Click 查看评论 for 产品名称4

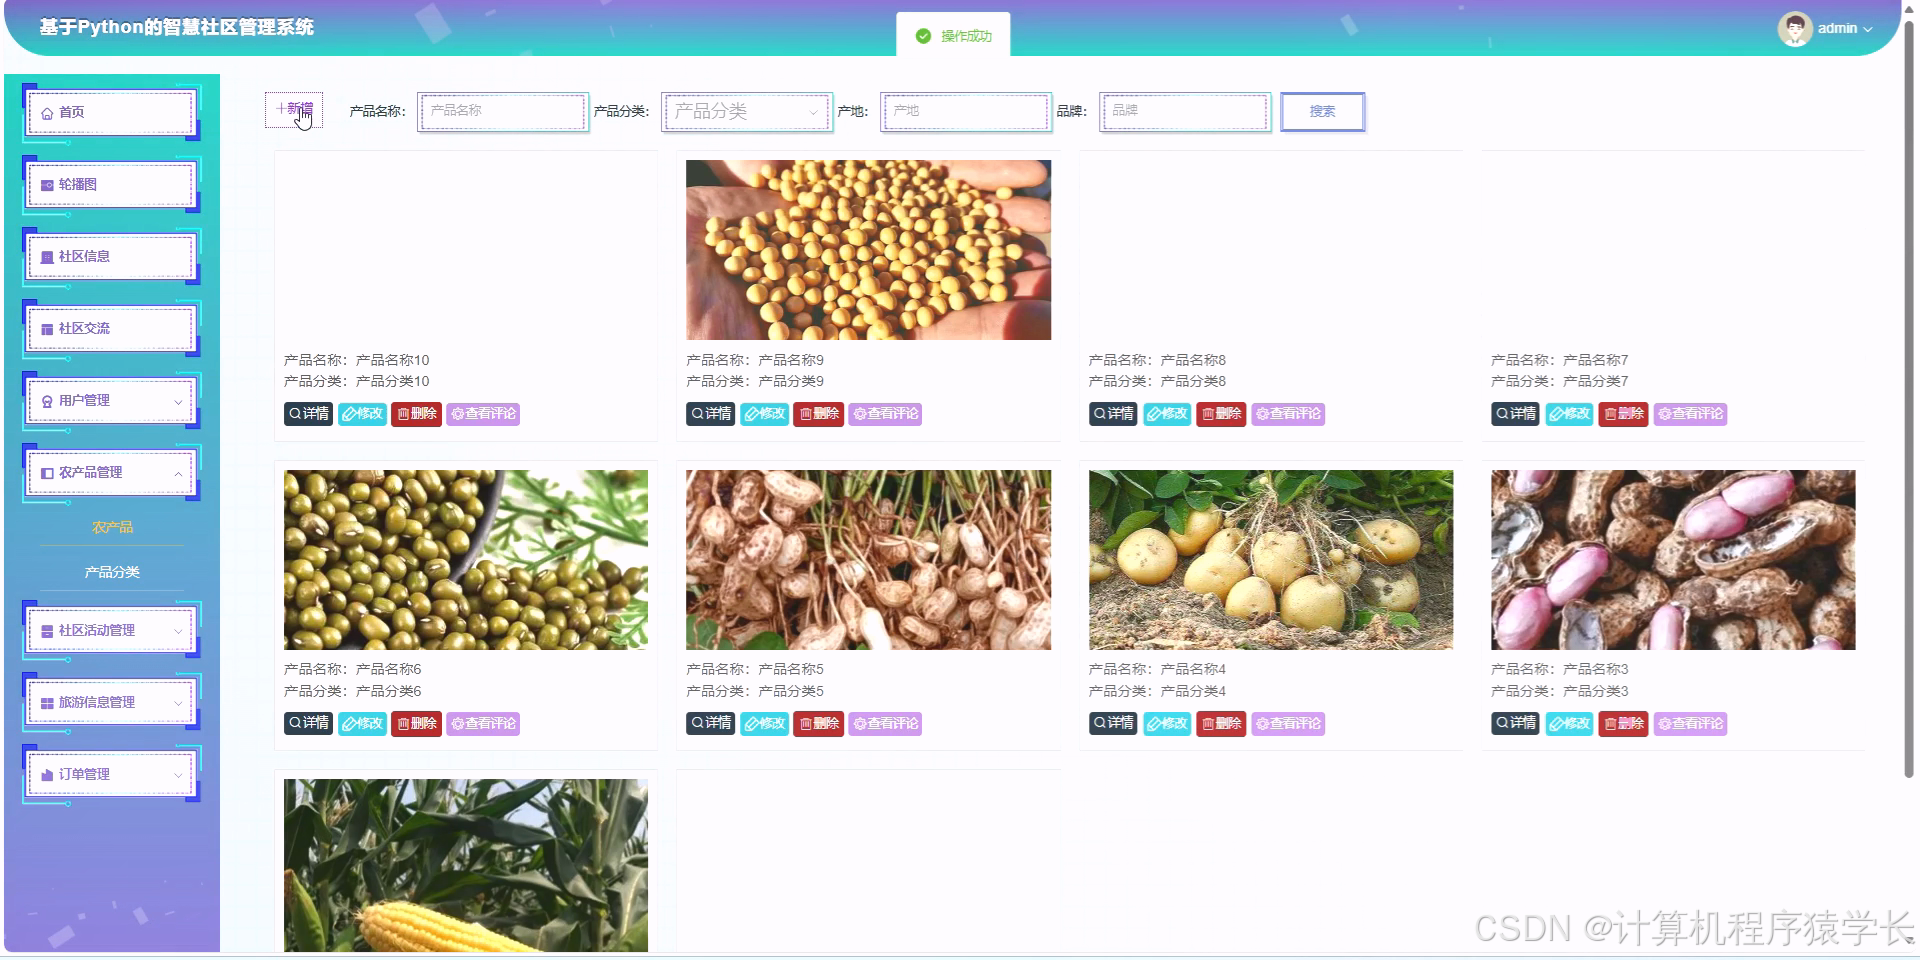(1288, 724)
